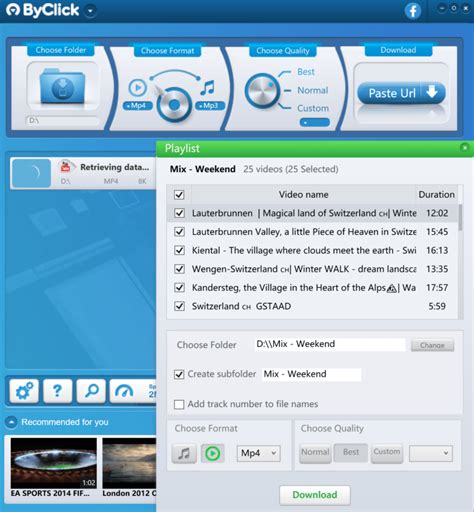Image resolution: width=474 pixels, height=512 pixels.
Task: Click the YouTube source icon on download
Action: pyautogui.click(x=66, y=166)
